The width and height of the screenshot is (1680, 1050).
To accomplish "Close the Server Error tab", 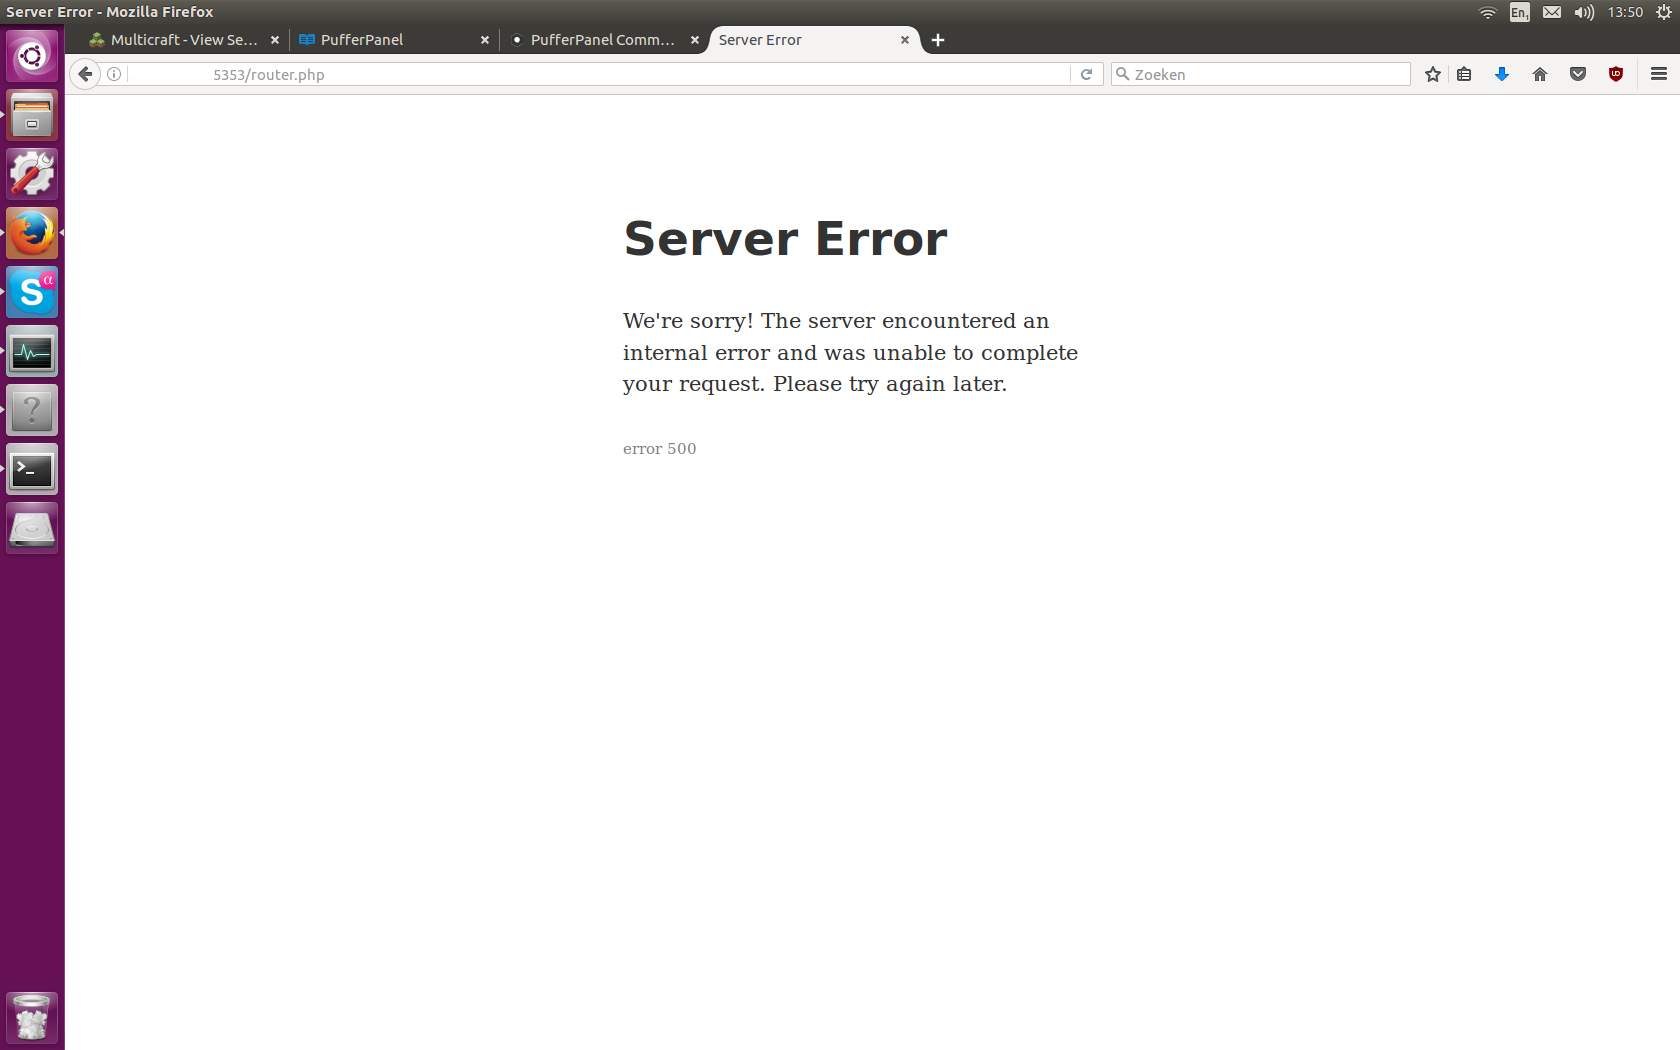I will pyautogui.click(x=905, y=40).
